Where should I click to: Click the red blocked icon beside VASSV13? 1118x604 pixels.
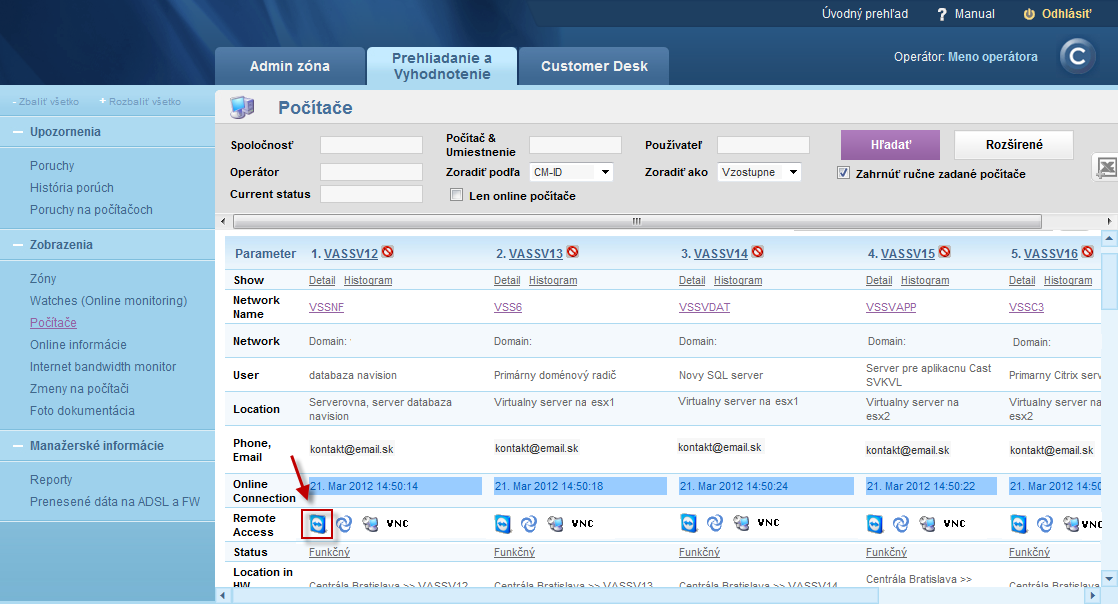tap(573, 252)
